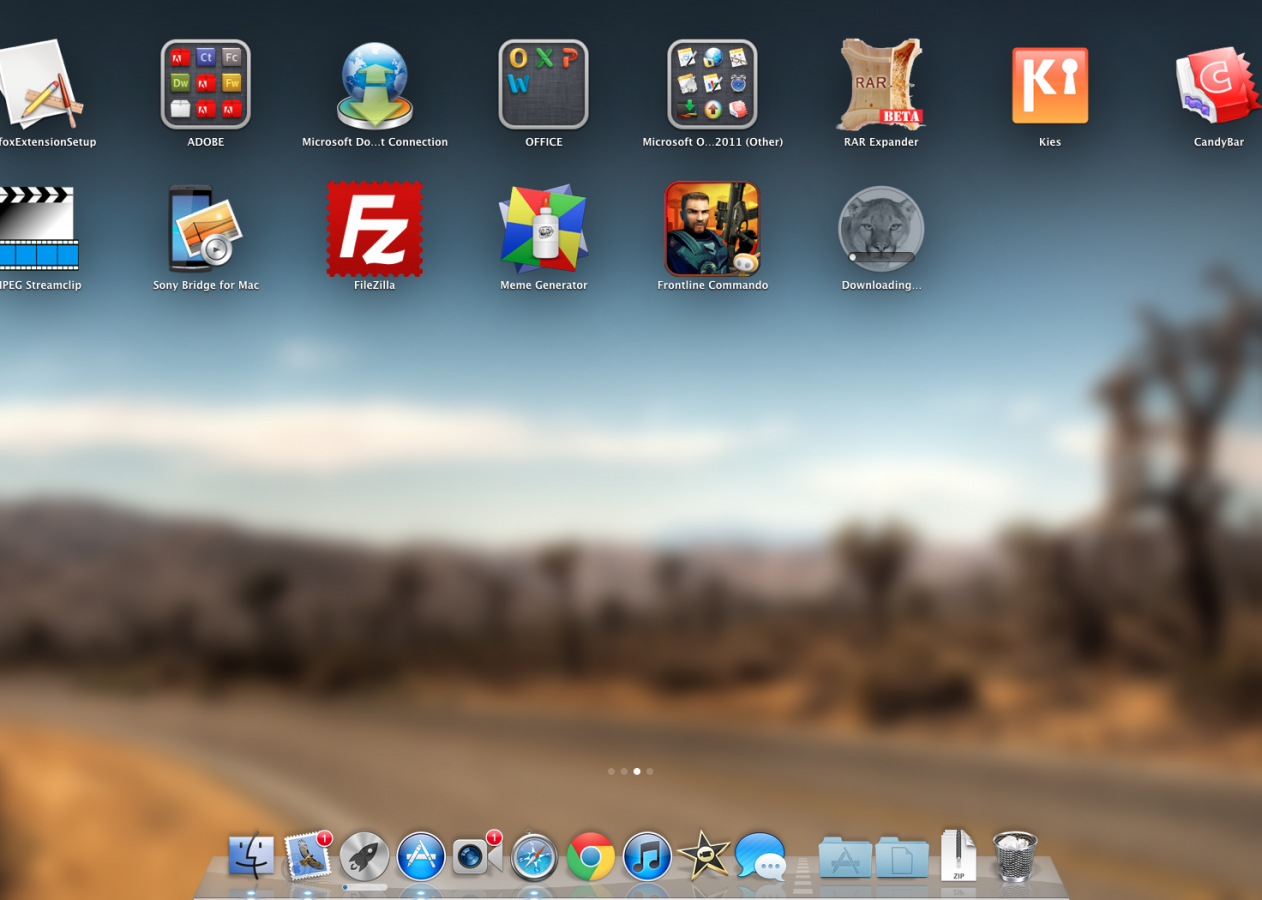Click the Trash in the Dock
Viewport: 1262px width, 900px height.
(x=1015, y=856)
